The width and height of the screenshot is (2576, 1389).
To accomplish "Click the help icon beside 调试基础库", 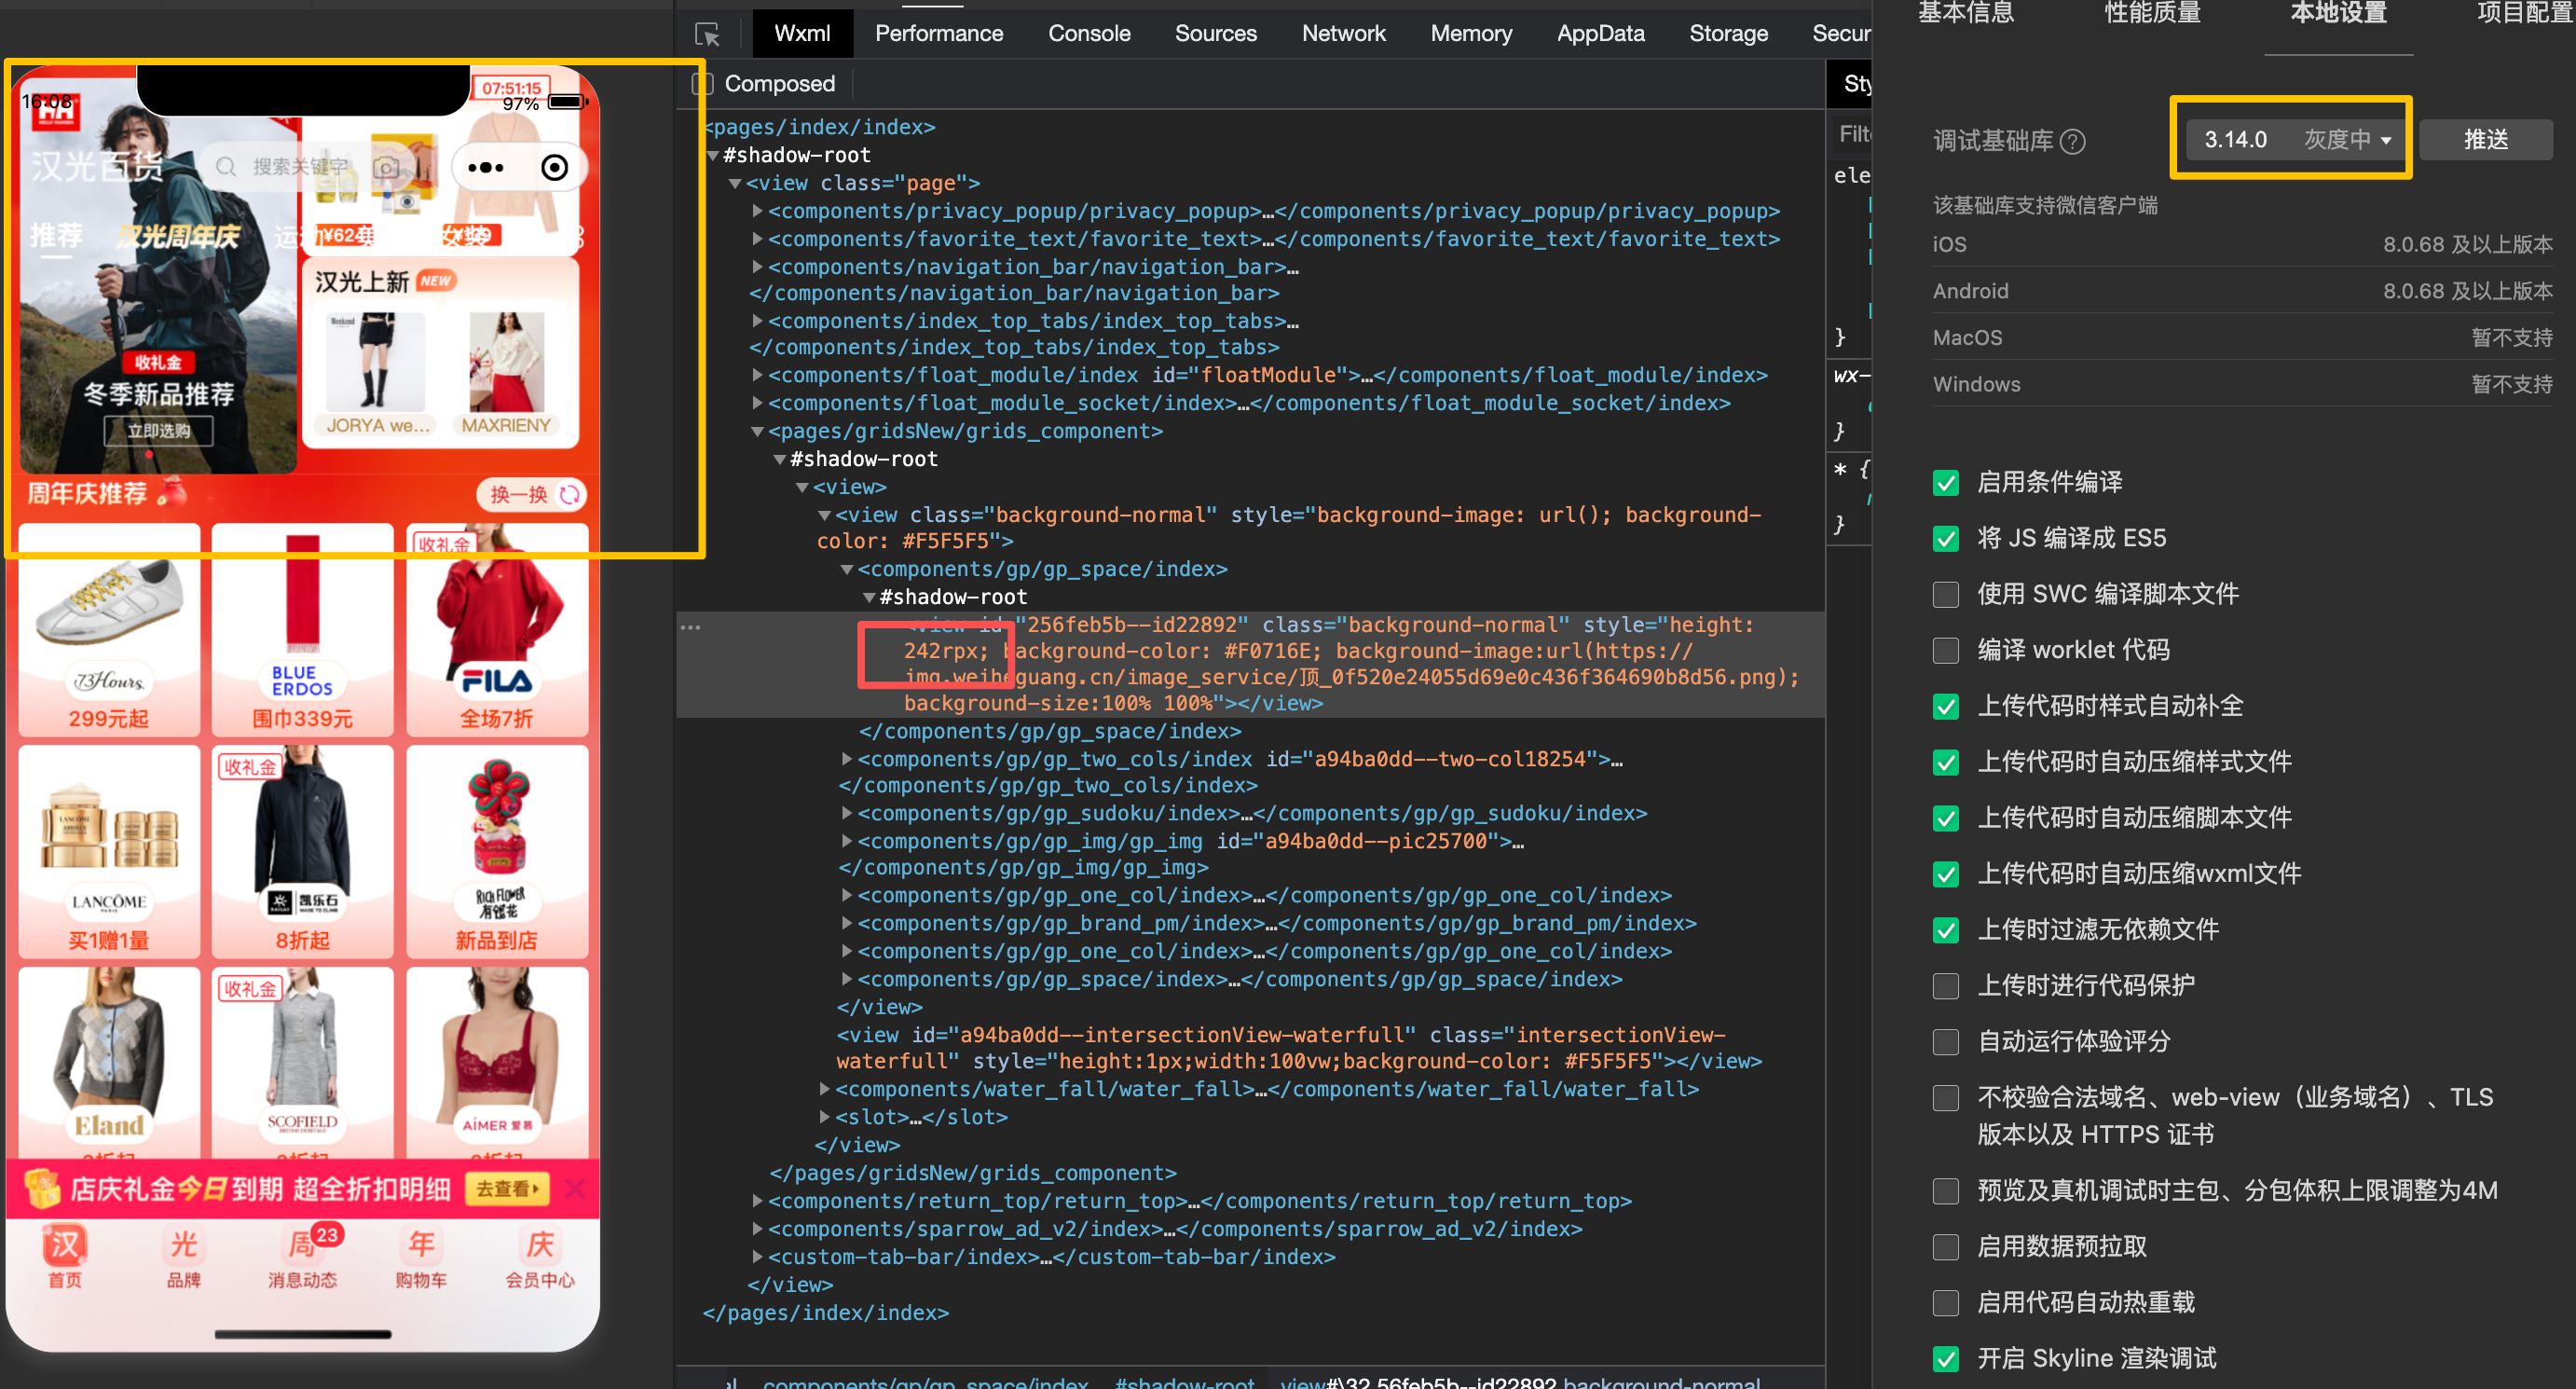I will pos(2074,141).
